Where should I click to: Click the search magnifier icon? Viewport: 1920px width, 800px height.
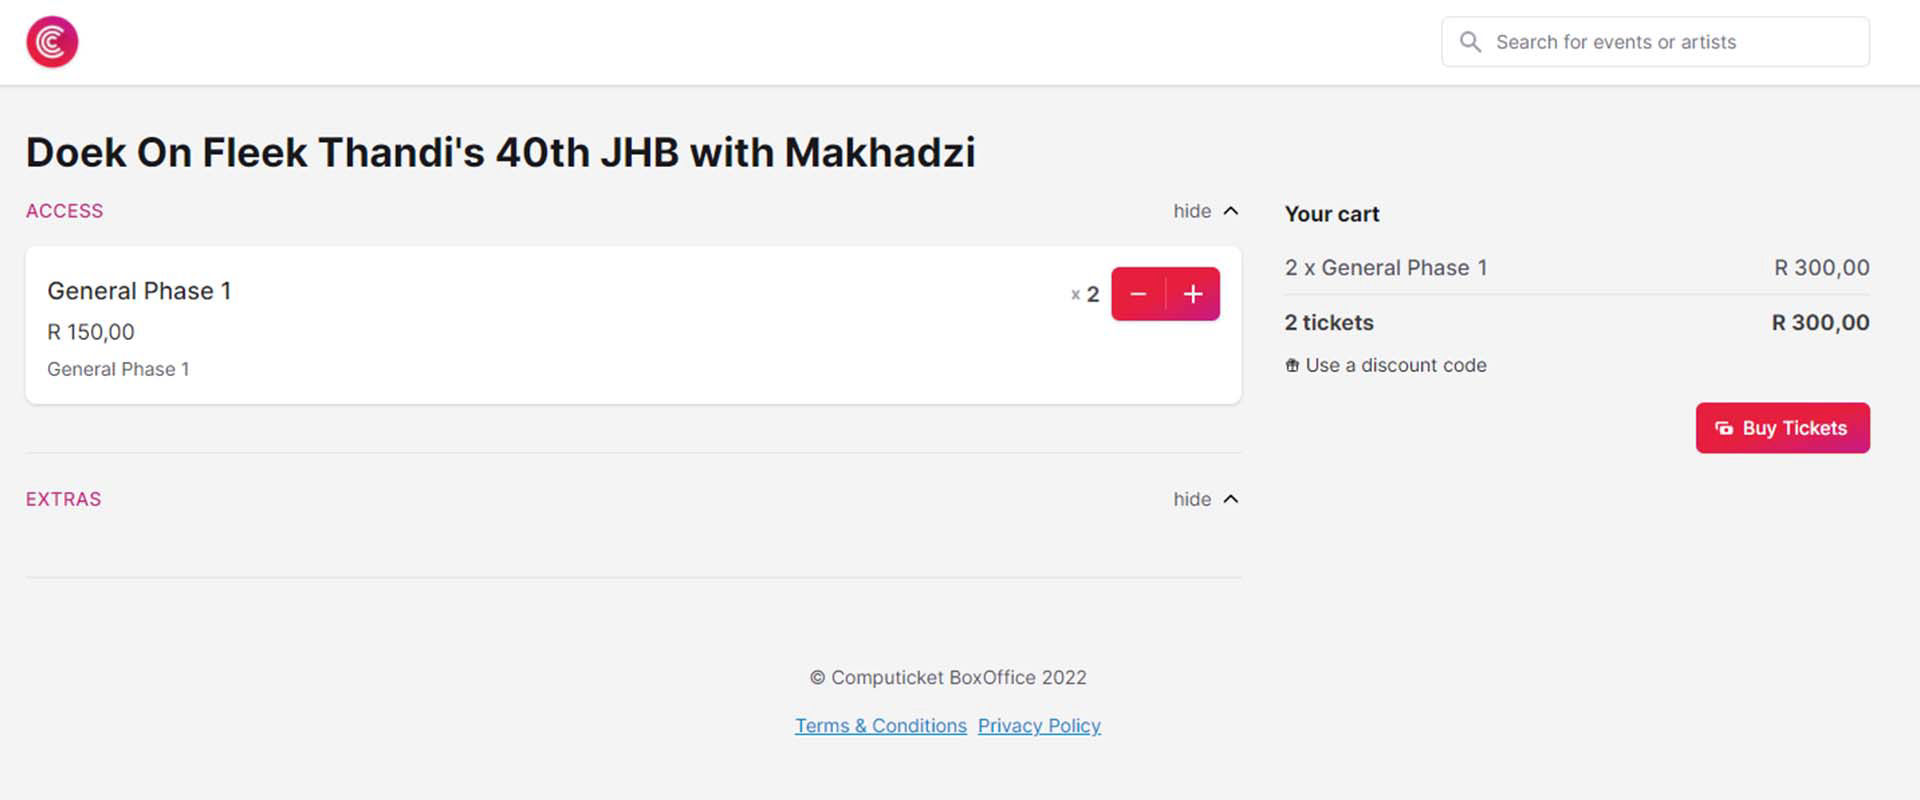[1470, 42]
